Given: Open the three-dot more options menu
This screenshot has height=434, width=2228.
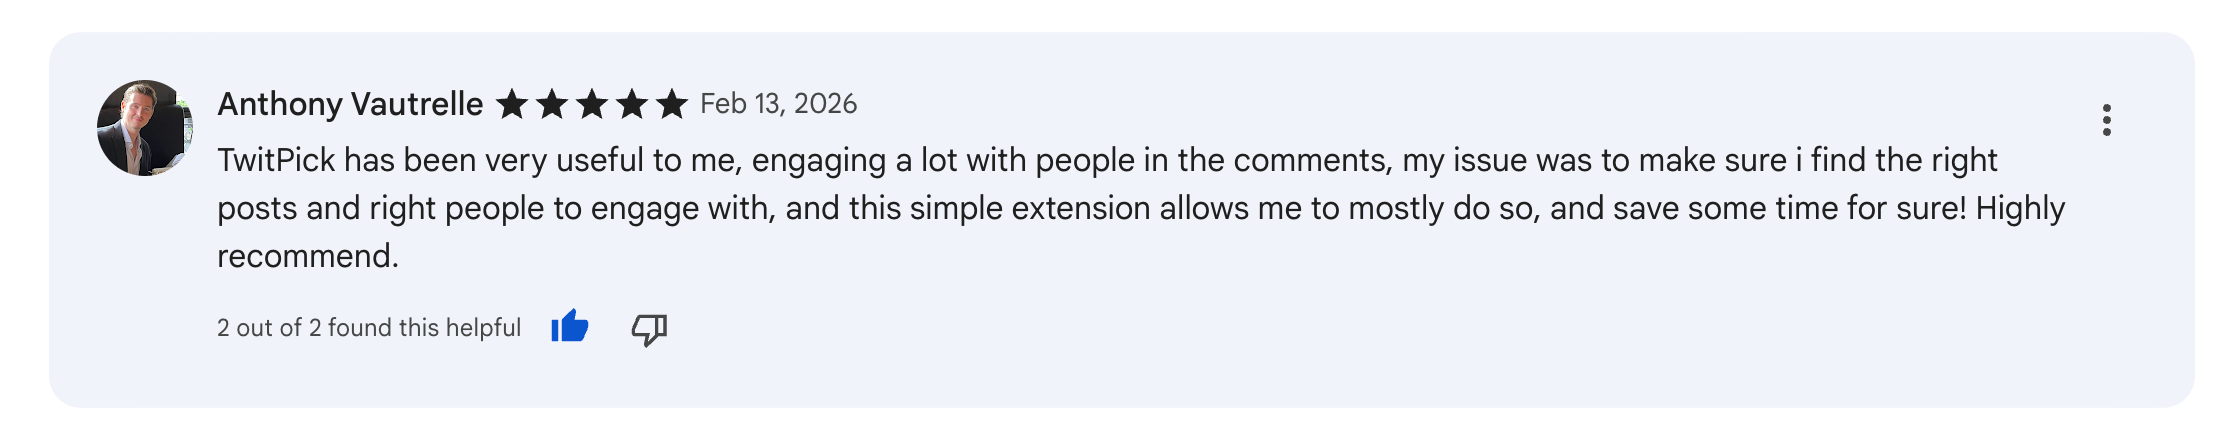Looking at the screenshot, I should (x=2106, y=120).
